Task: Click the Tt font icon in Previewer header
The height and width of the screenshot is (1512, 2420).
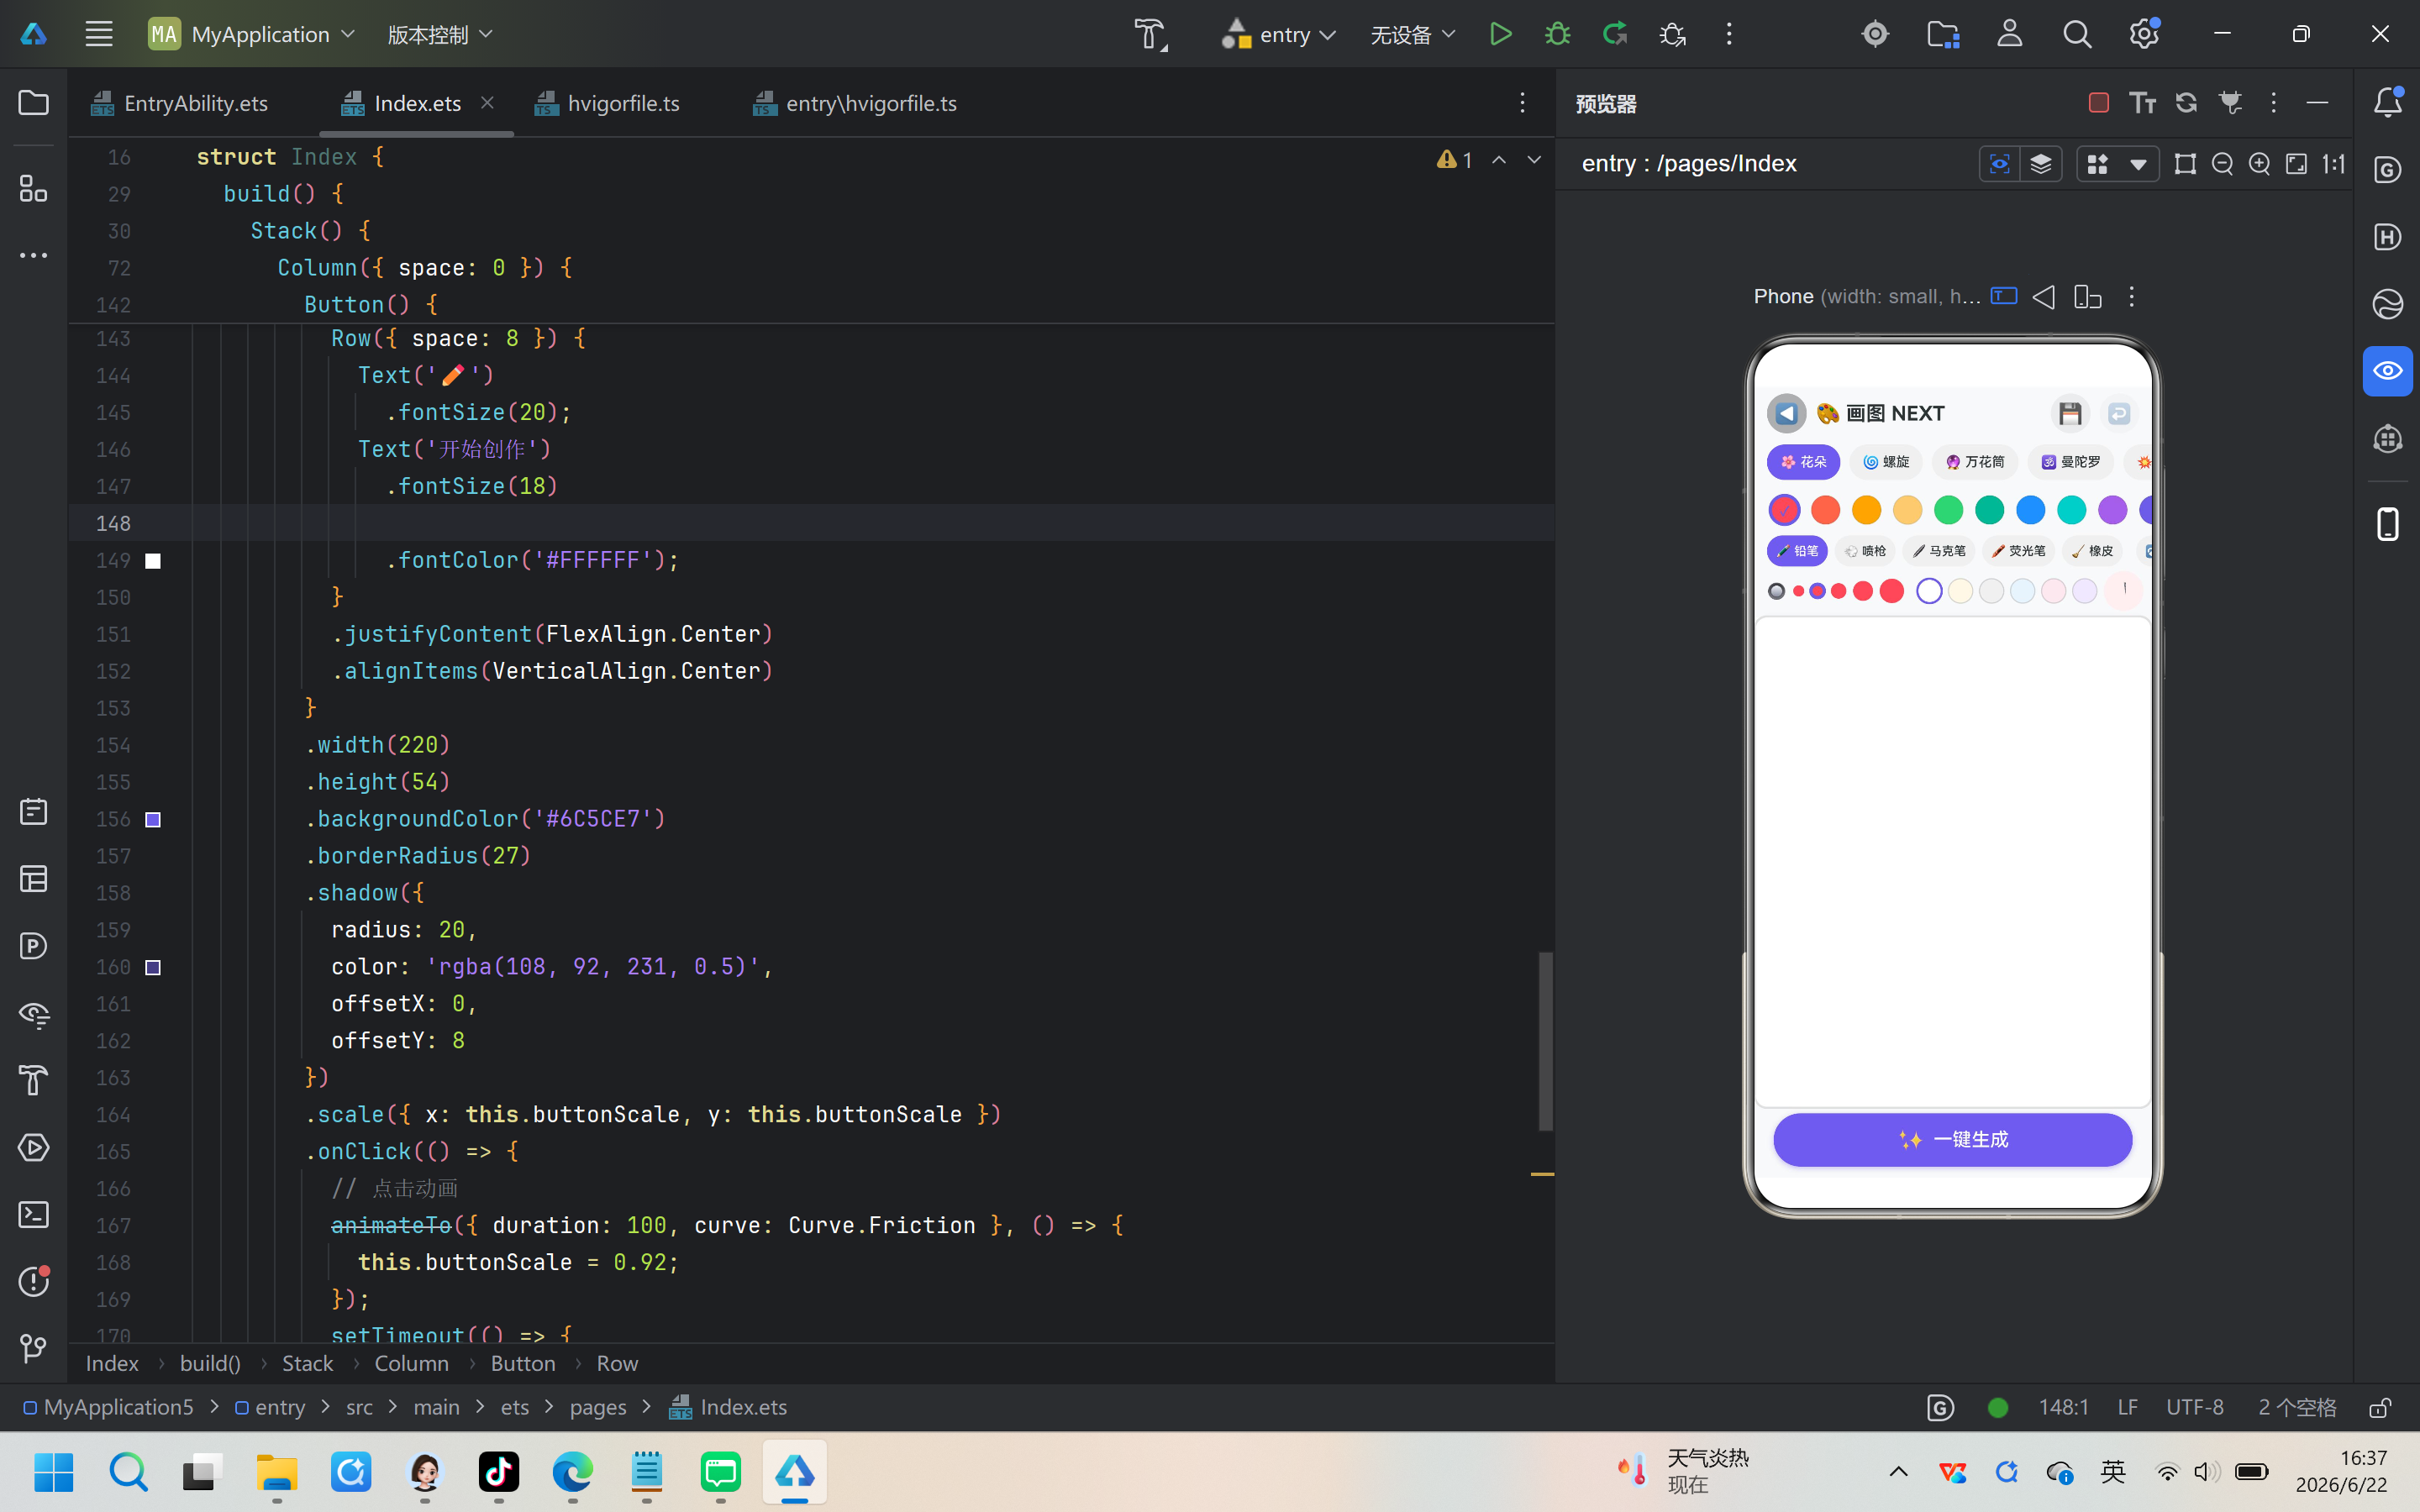Action: pos(2142,103)
